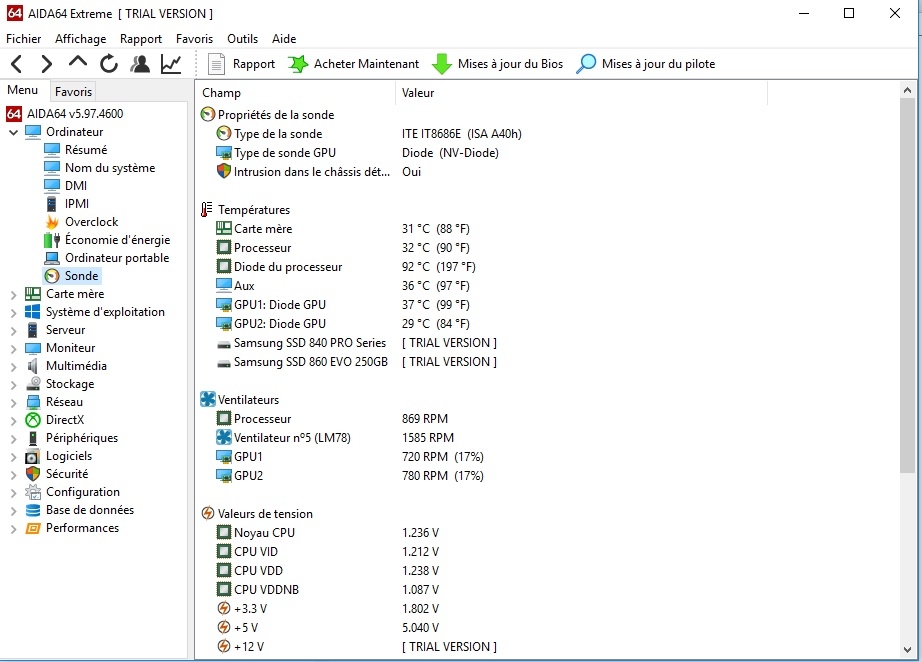Expand the Carte mère tree node
This screenshot has height=662, width=922.
tap(13, 294)
